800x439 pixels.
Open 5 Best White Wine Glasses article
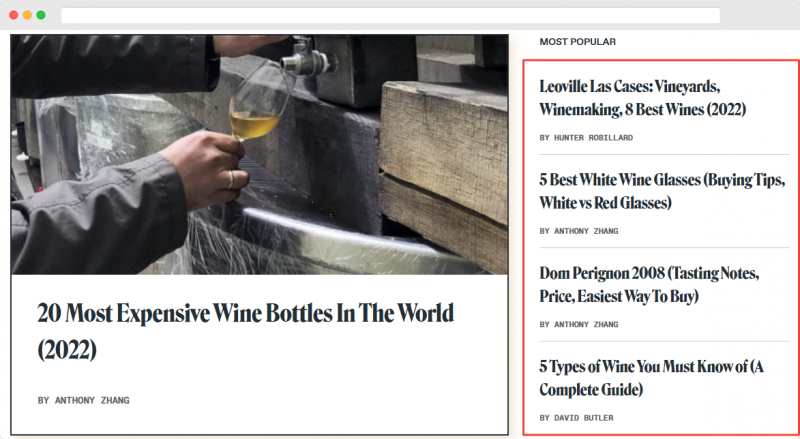662,191
